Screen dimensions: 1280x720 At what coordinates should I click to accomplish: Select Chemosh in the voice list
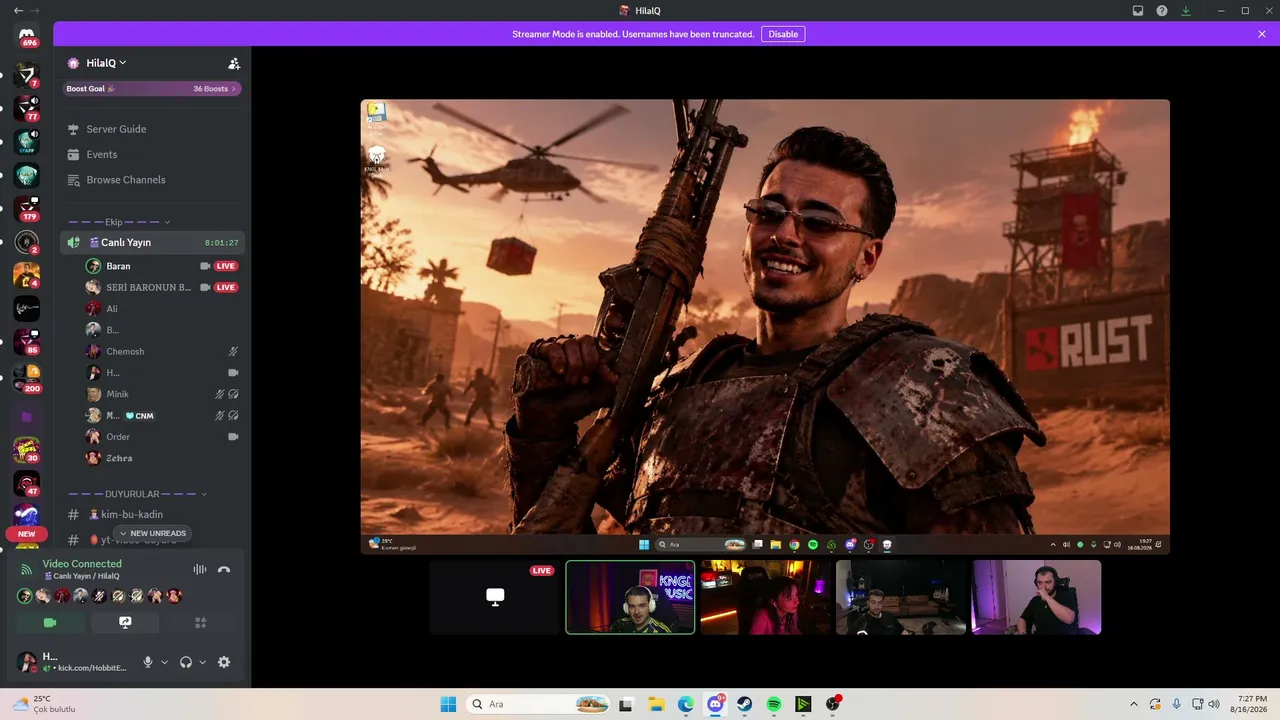(163, 351)
